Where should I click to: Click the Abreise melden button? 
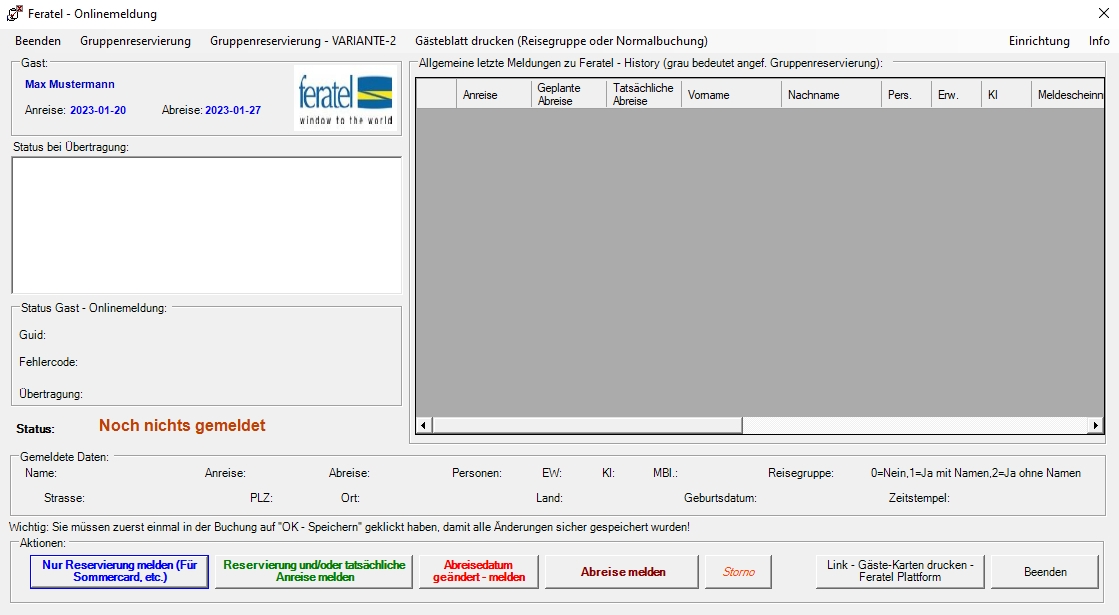tap(622, 571)
